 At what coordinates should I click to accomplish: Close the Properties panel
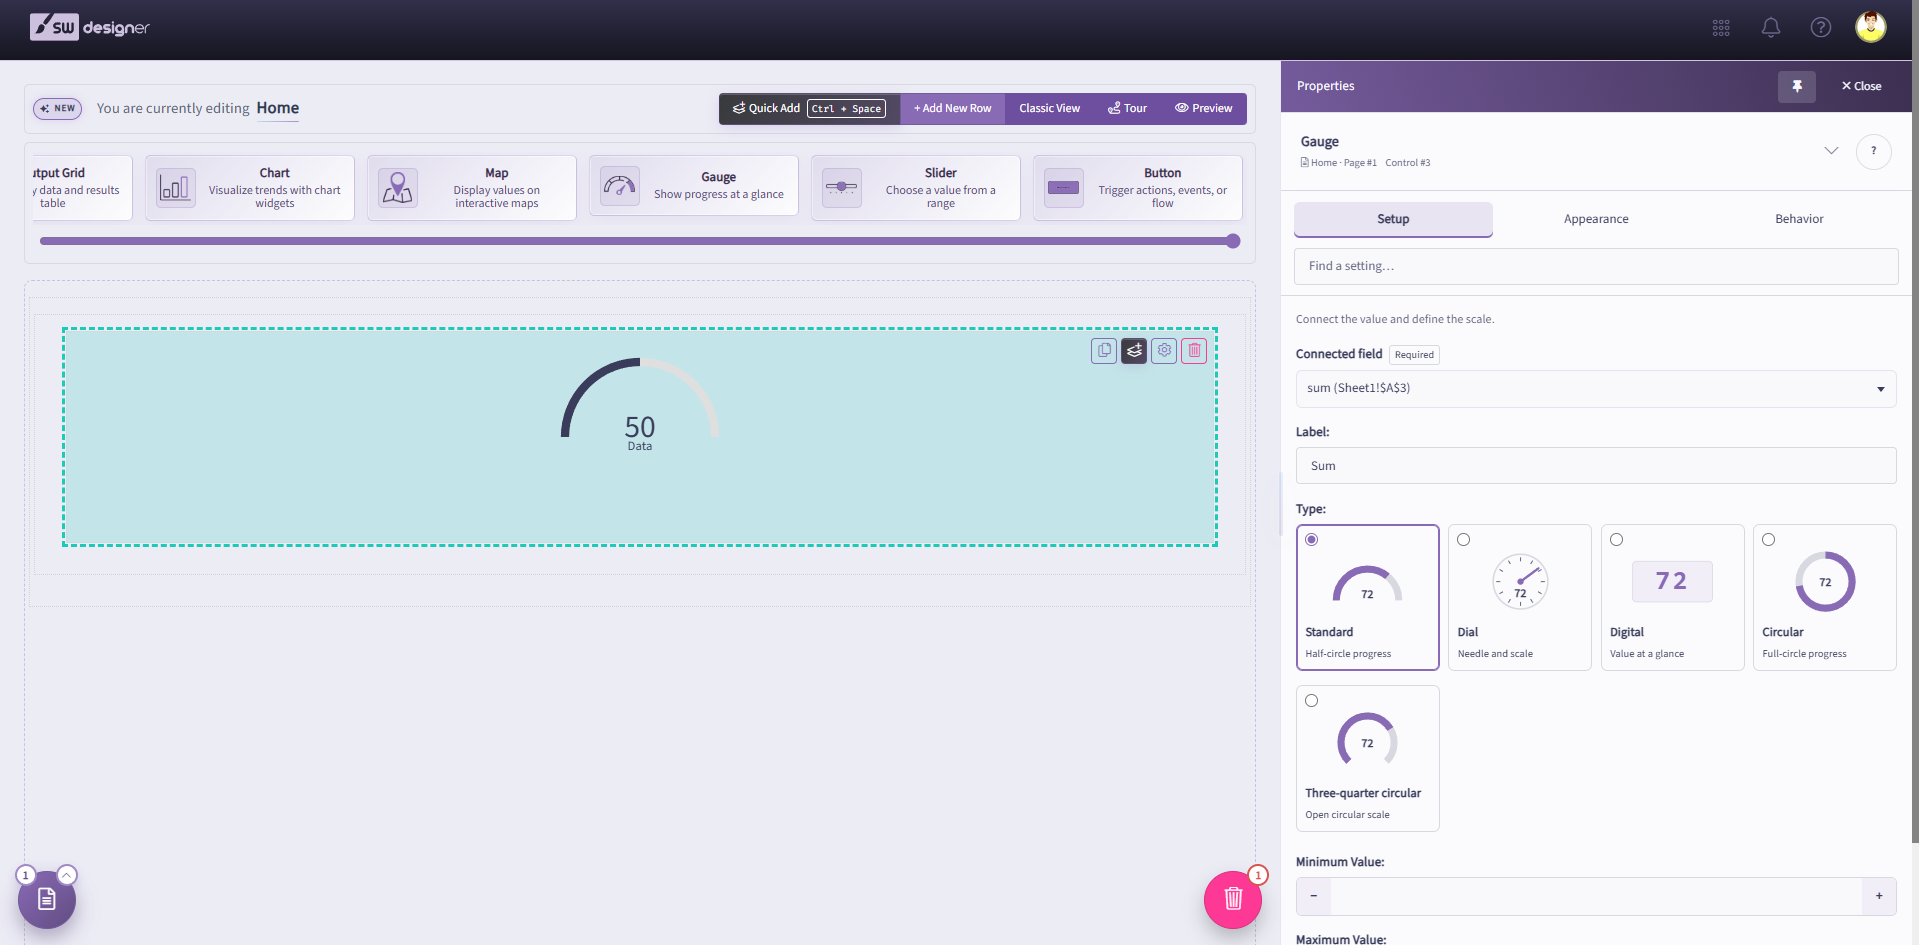click(x=1861, y=86)
